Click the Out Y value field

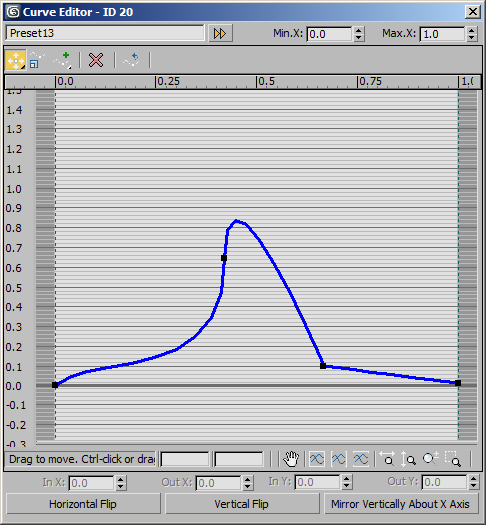click(x=444, y=482)
